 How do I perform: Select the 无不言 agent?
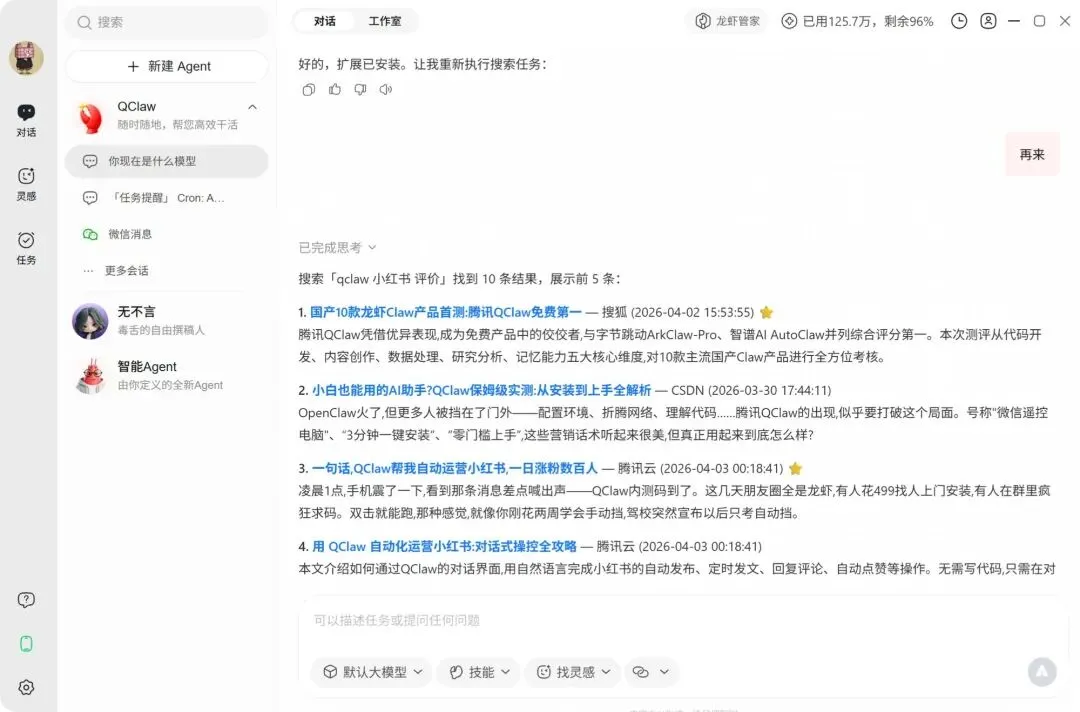coord(167,321)
